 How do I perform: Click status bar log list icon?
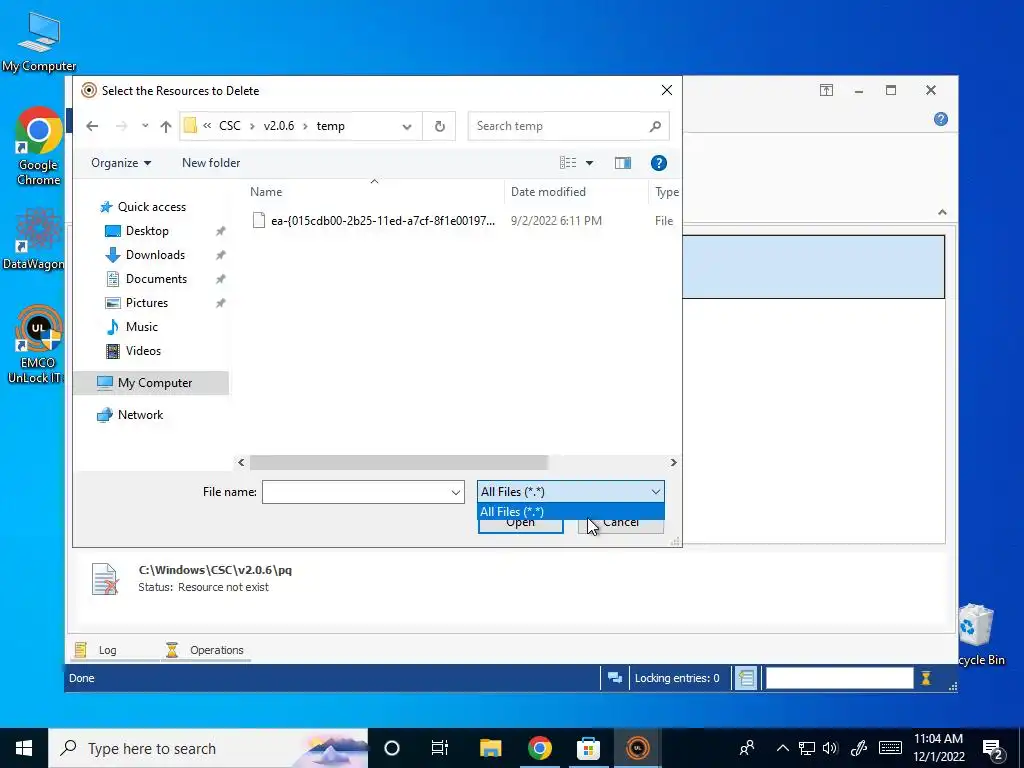click(x=746, y=678)
